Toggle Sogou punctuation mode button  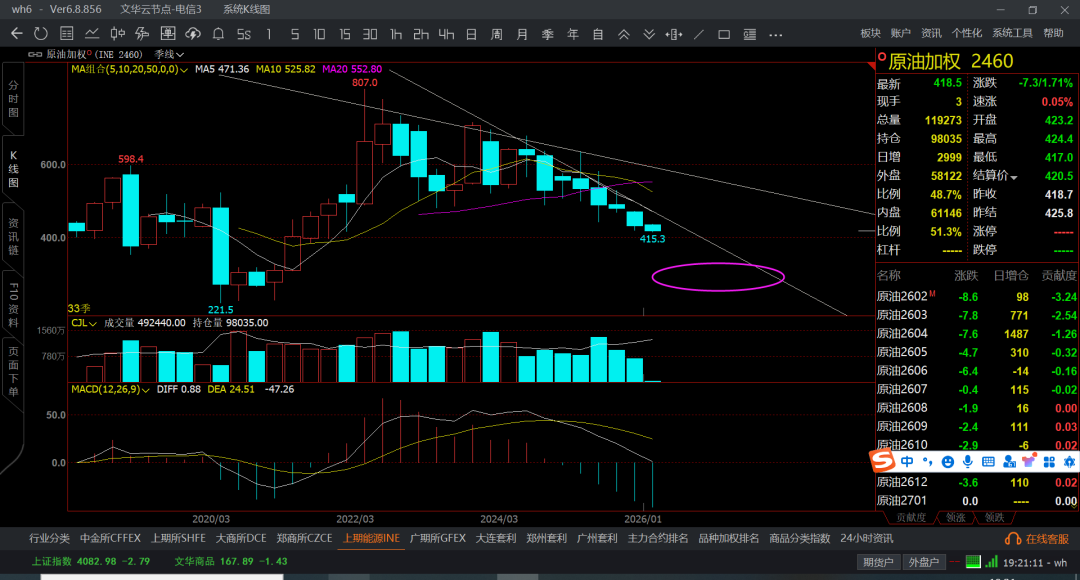(928, 462)
